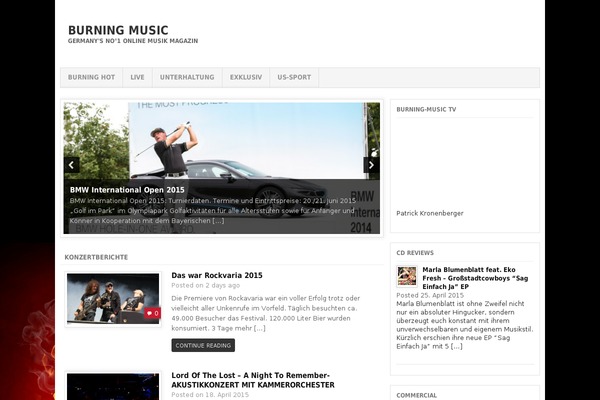
Task: Open the Das war Rockvaria 2015 article
Action: tap(217, 275)
